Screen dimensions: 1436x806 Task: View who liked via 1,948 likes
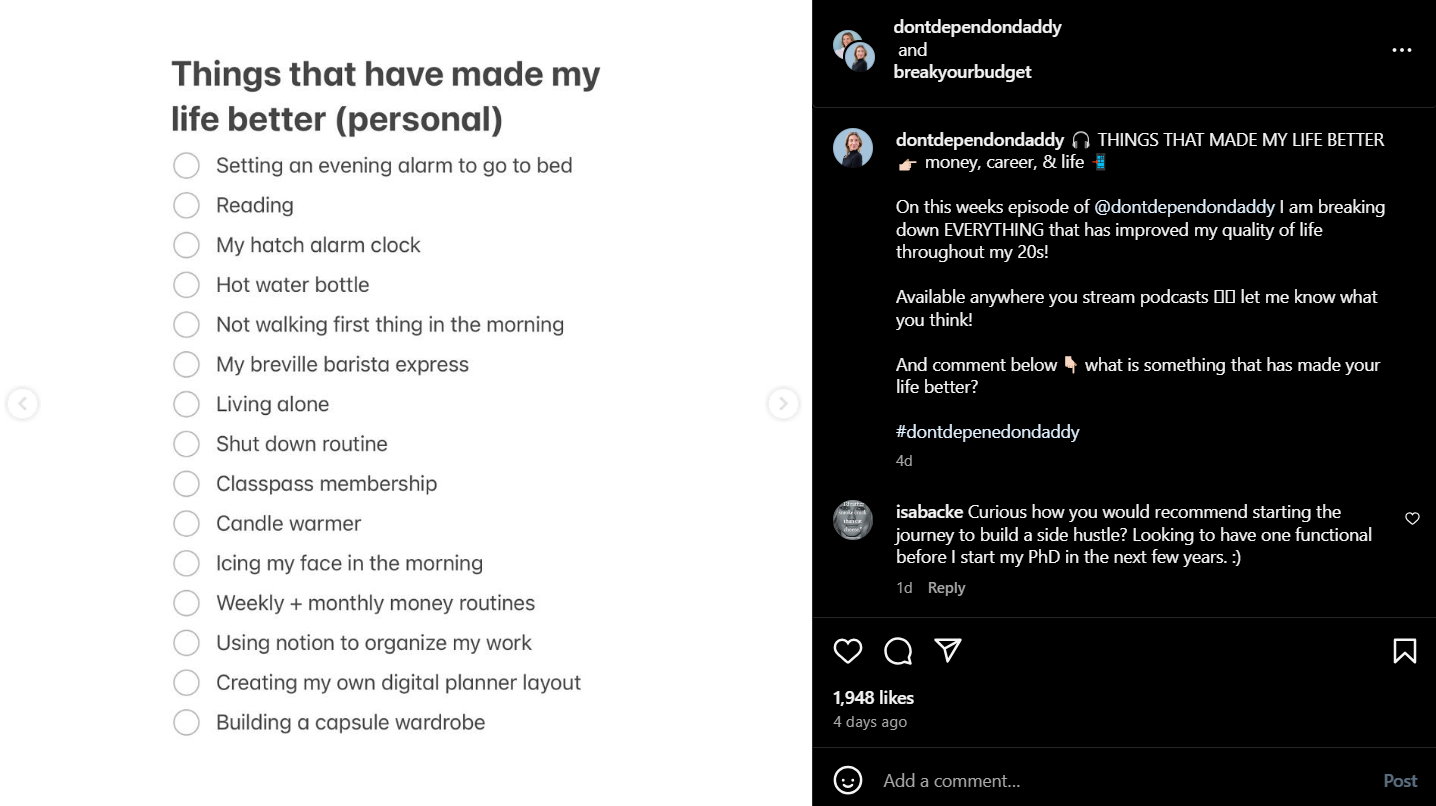[x=873, y=697]
